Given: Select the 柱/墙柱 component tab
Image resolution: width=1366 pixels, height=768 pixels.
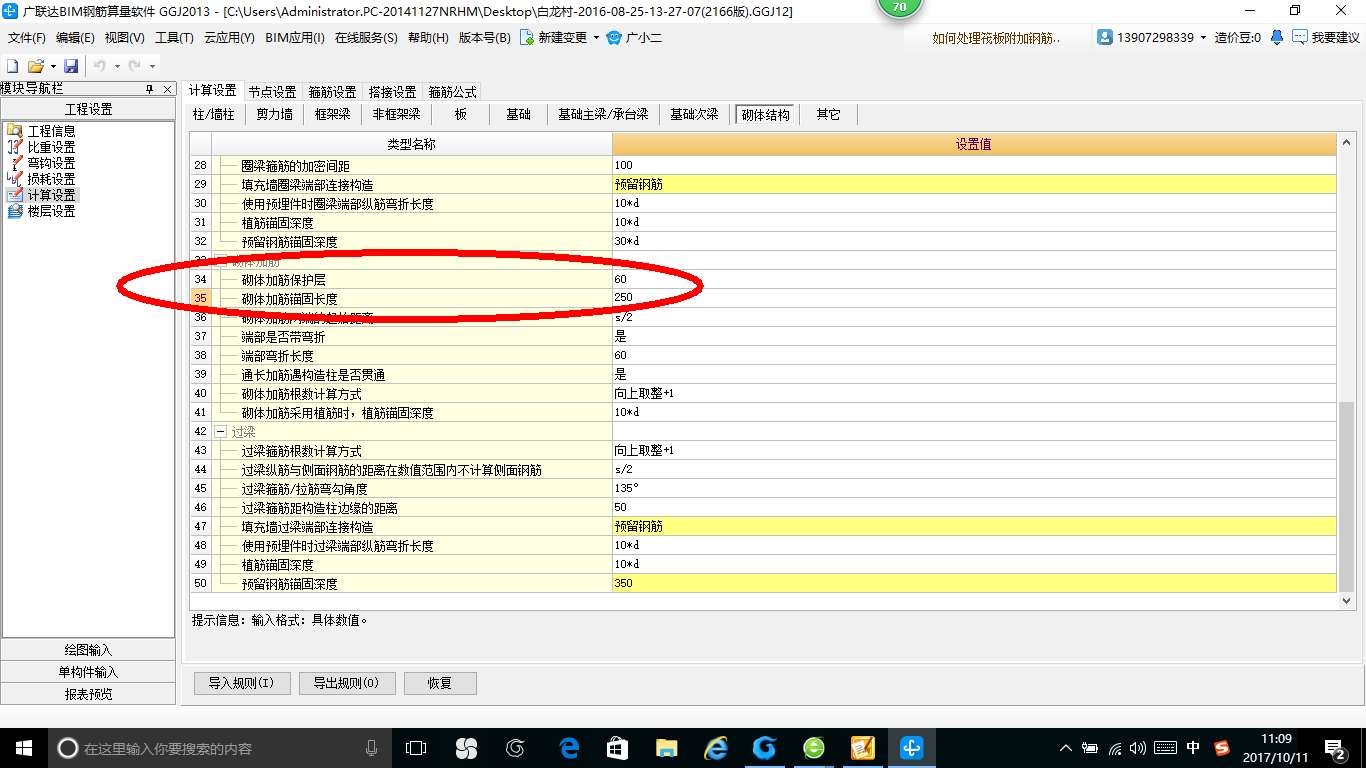Looking at the screenshot, I should click(x=213, y=114).
